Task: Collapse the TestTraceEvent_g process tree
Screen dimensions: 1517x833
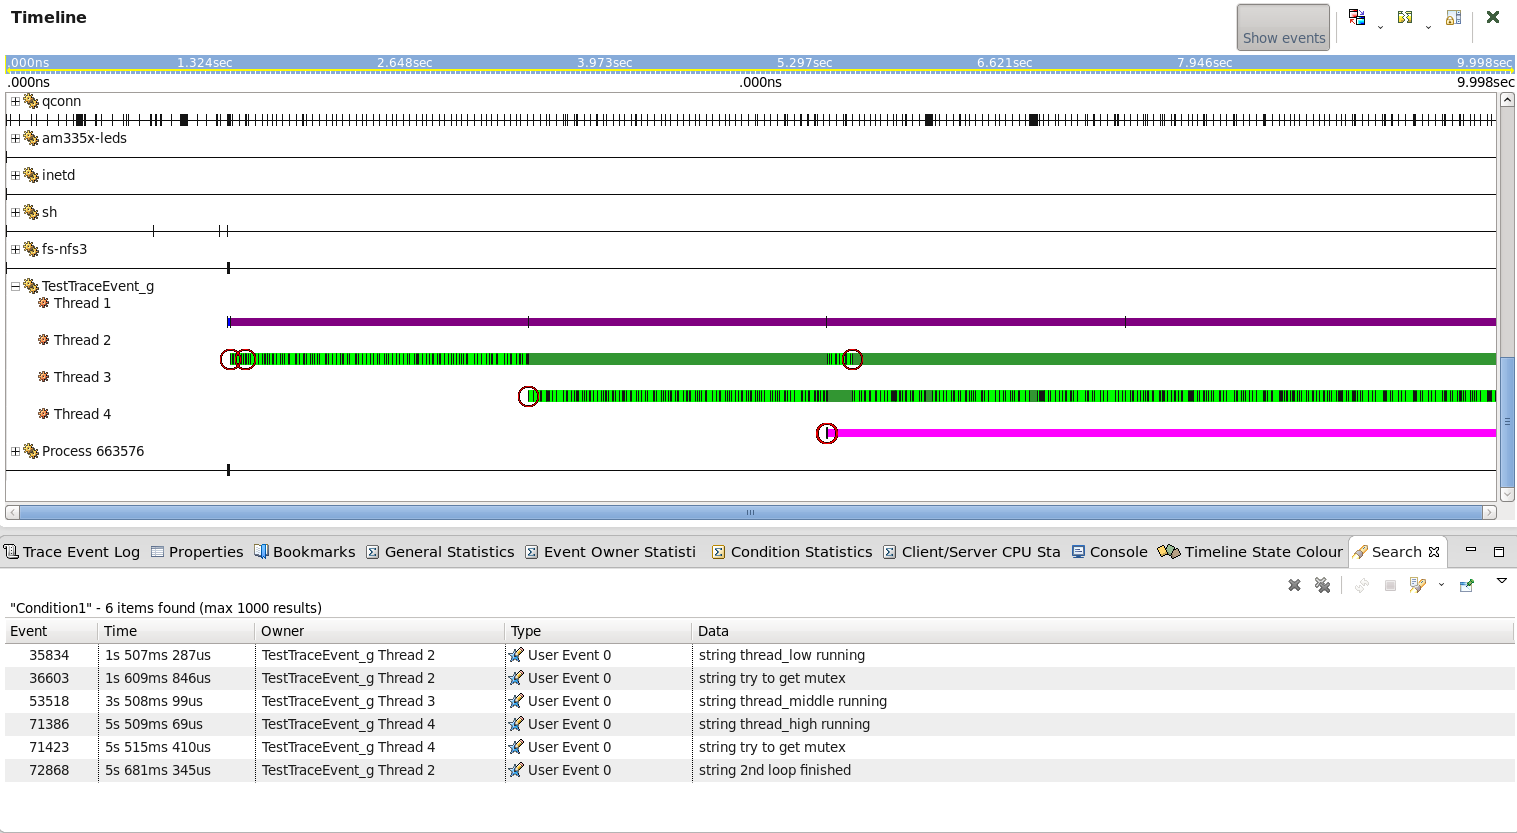Action: click(15, 286)
